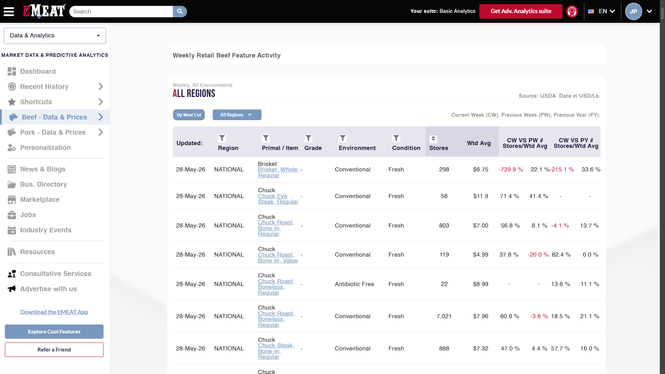Viewport: 665px width, 374px height.
Task: Click the By Meat Cut button
Action: coord(189,115)
